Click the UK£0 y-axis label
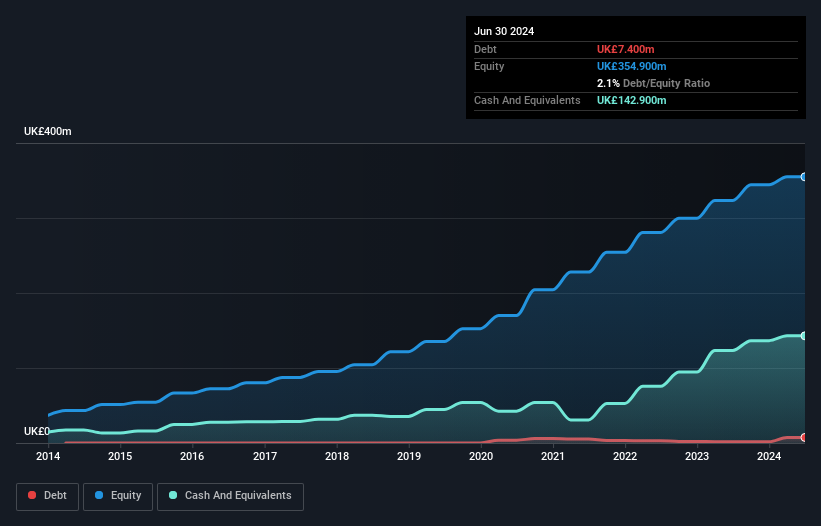Image resolution: width=821 pixels, height=526 pixels. click(37, 431)
